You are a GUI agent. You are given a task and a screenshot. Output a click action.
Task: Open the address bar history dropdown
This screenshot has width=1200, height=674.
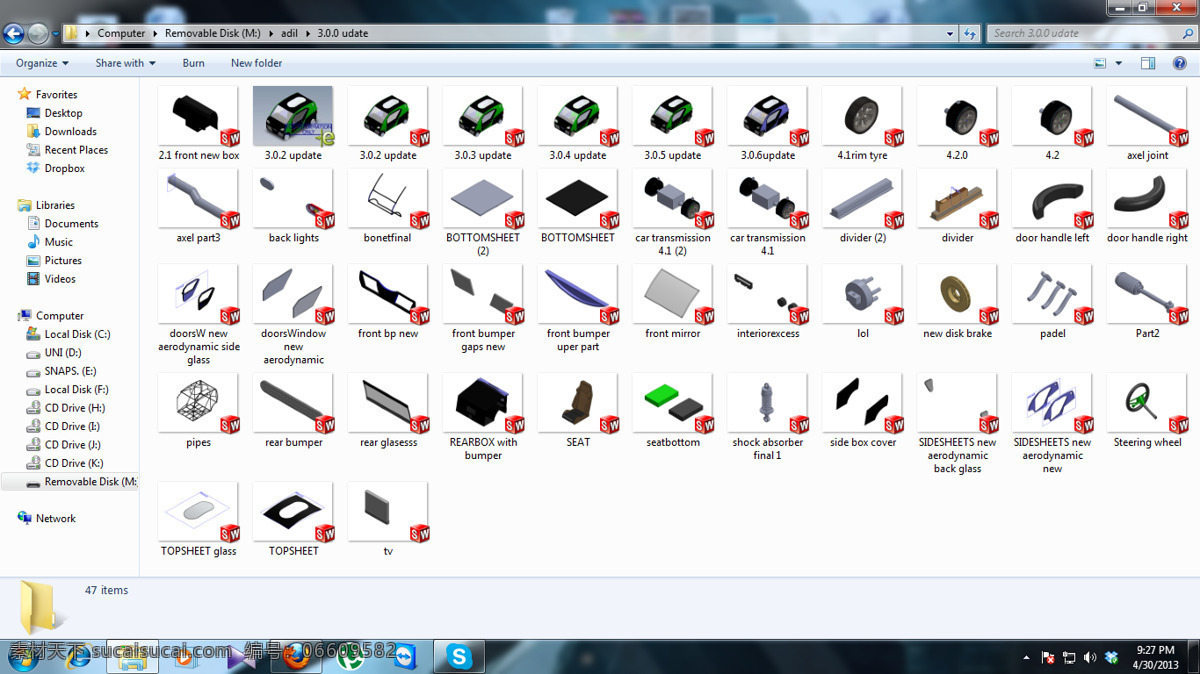[951, 33]
